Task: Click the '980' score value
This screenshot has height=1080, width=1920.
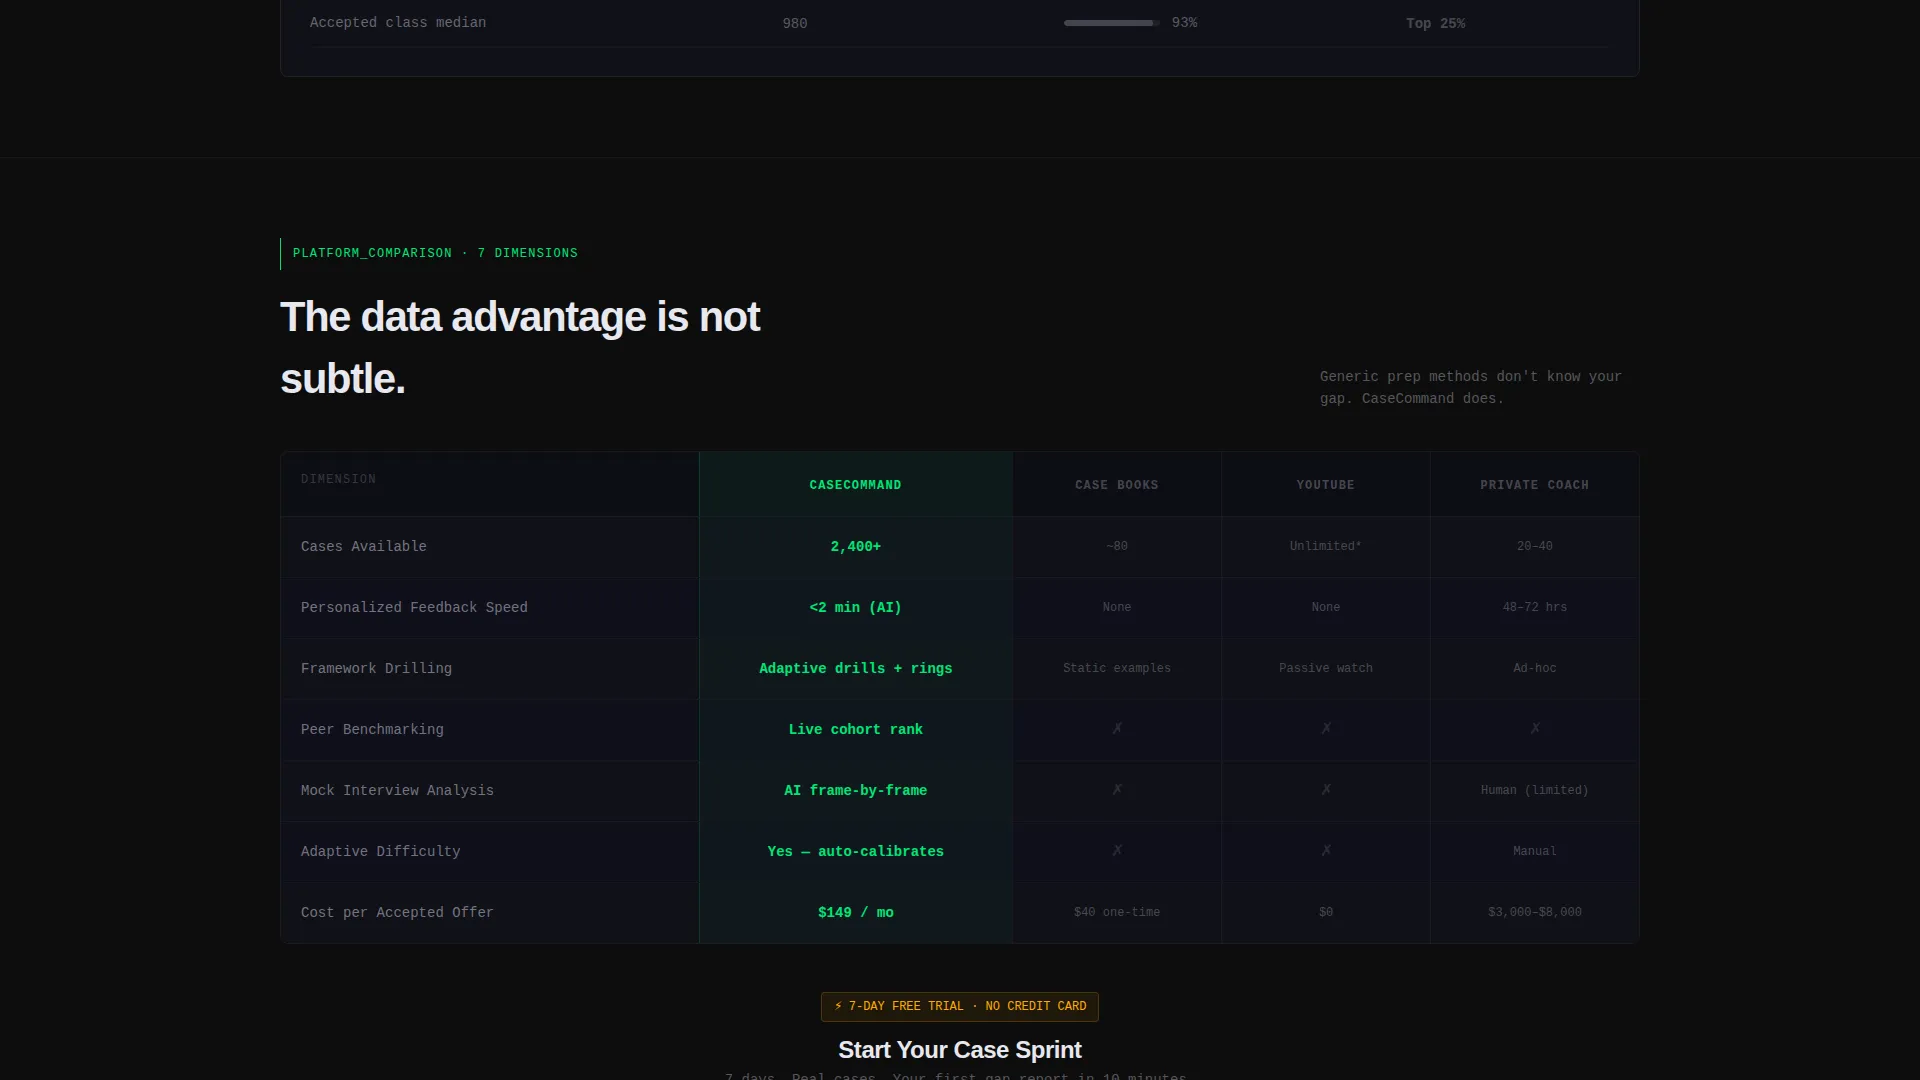Action: (795, 23)
